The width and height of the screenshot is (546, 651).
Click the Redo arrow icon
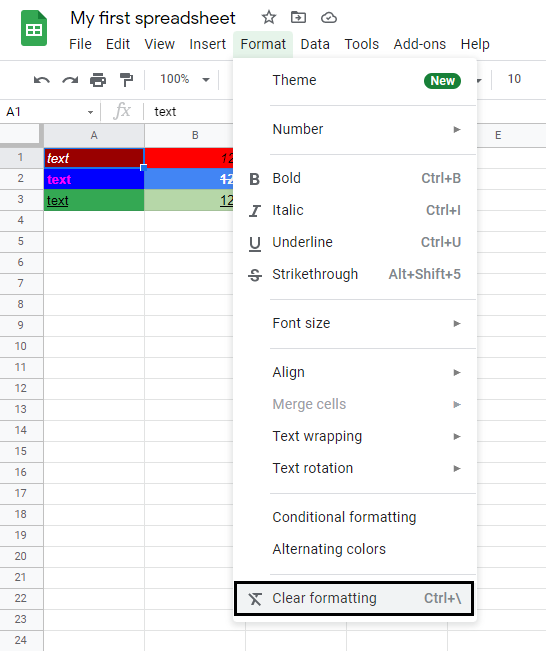coord(70,80)
